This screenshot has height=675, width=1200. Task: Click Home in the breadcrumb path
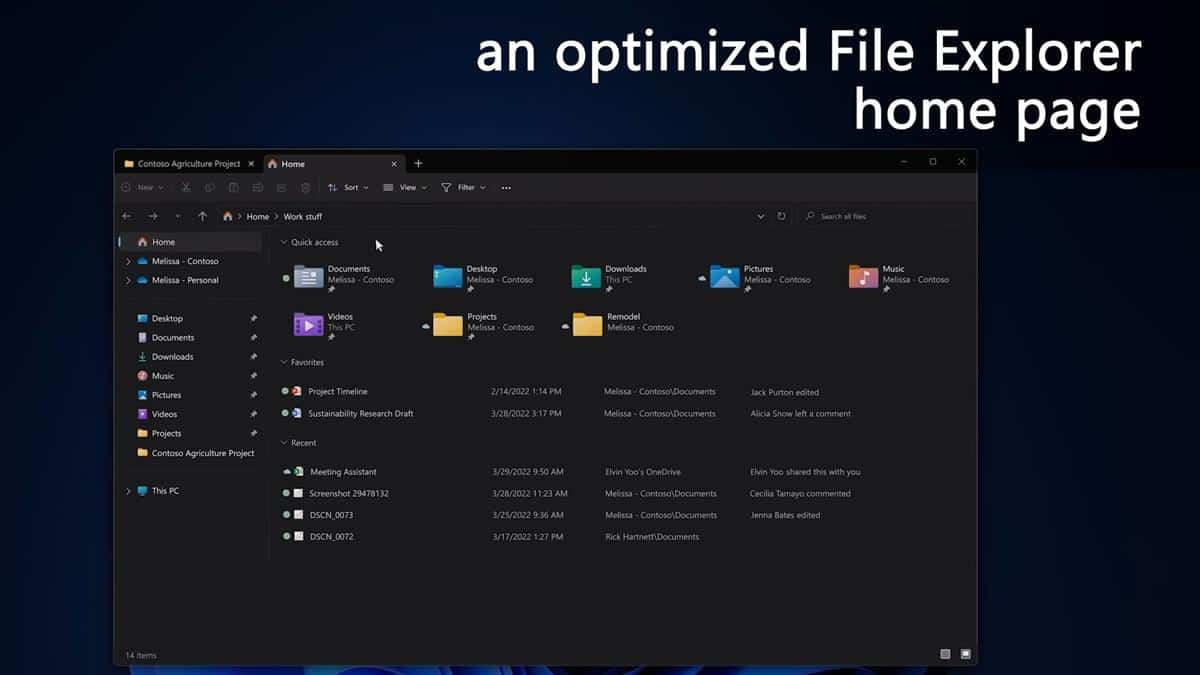[258, 216]
